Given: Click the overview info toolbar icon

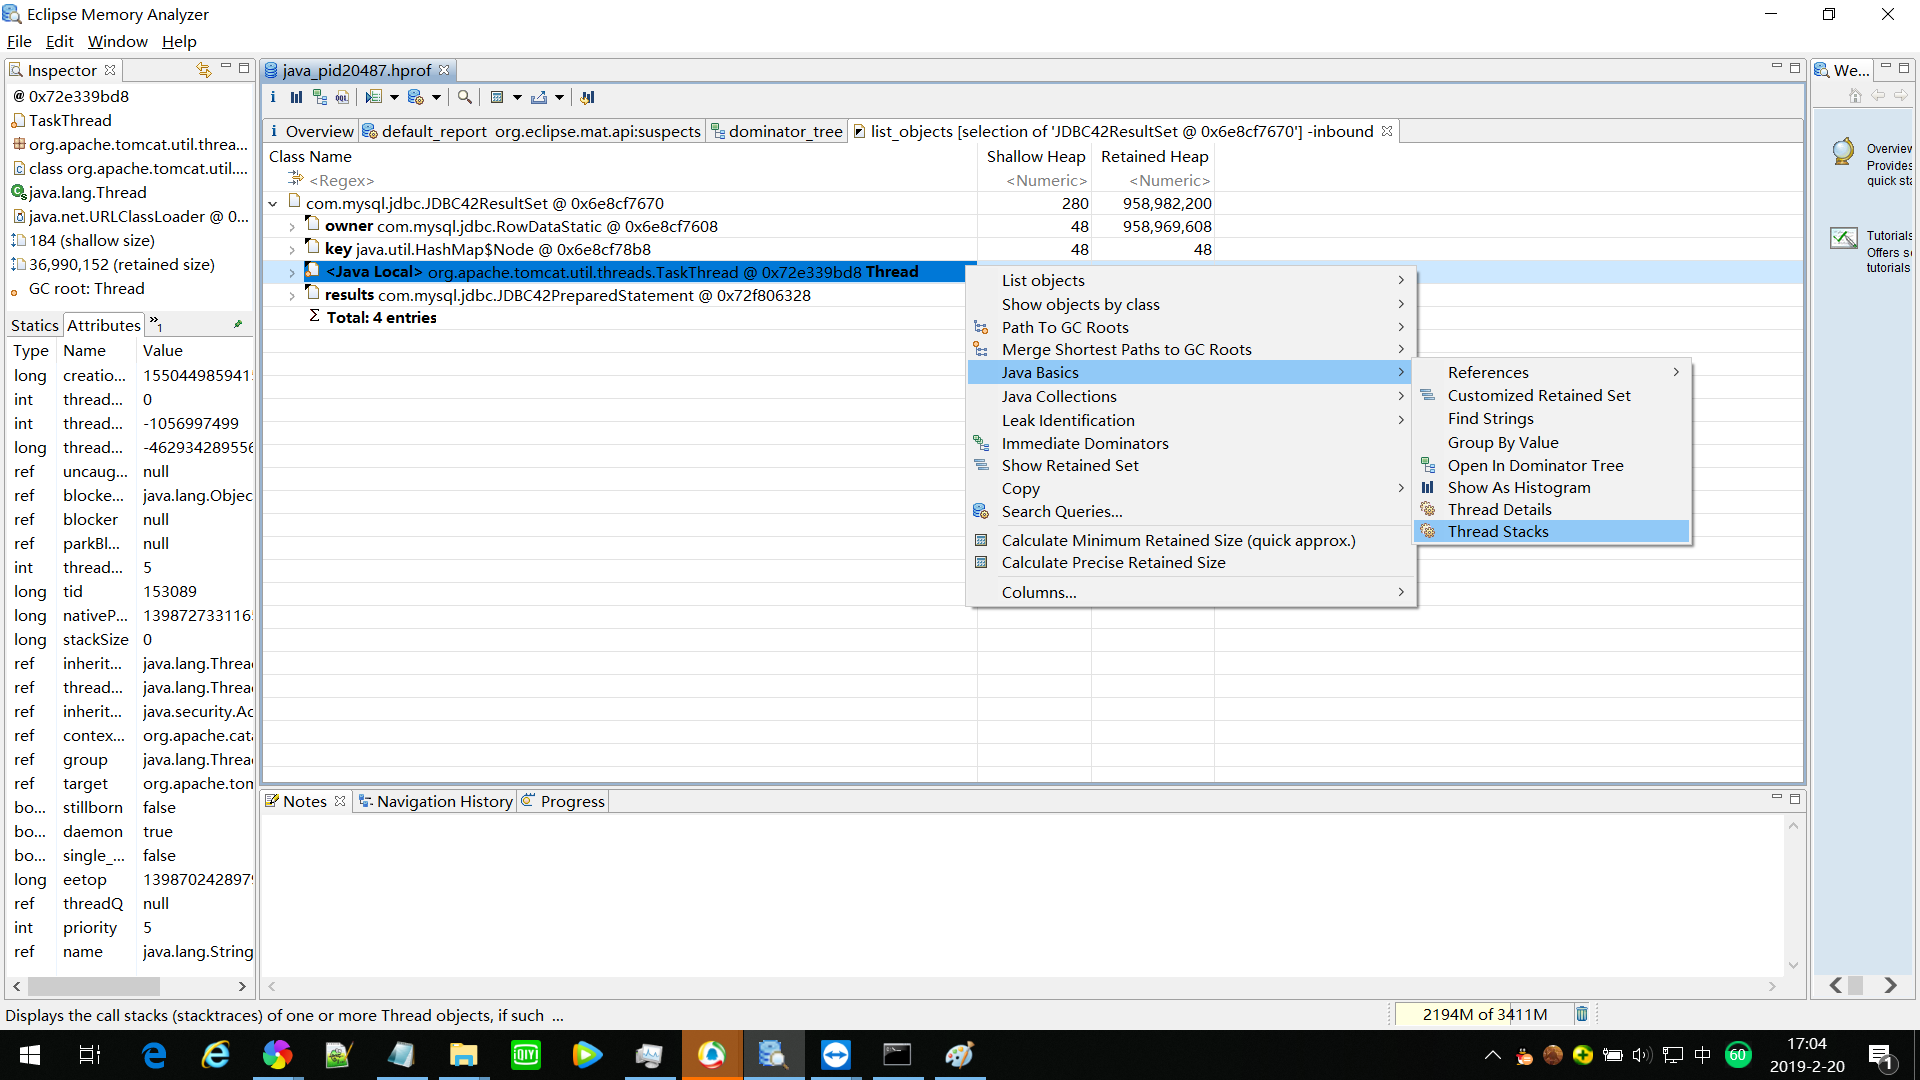Looking at the screenshot, I should [273, 97].
